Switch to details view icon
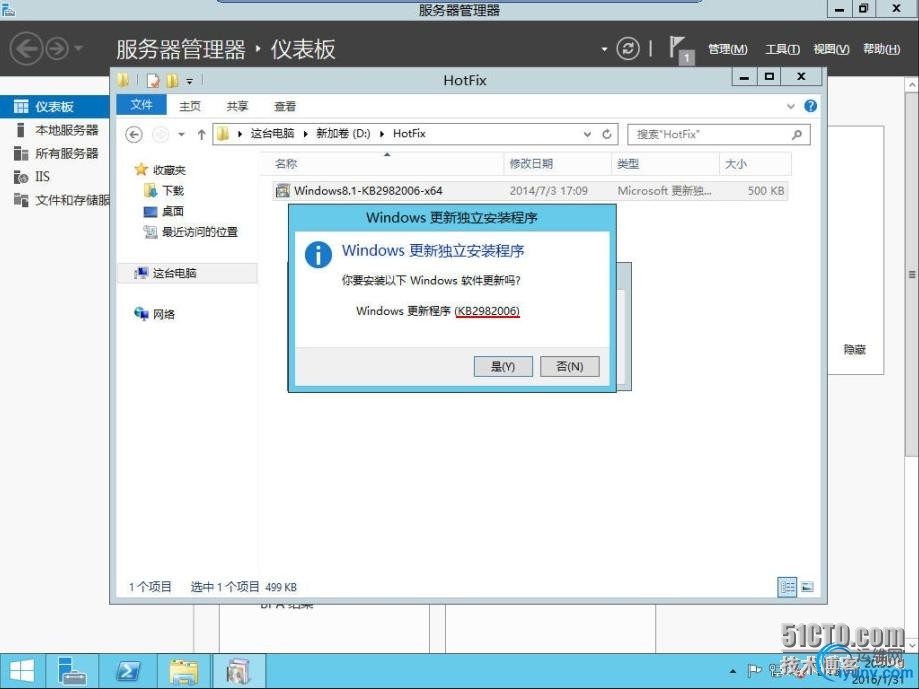Viewport: 919px width, 689px height. coord(787,586)
